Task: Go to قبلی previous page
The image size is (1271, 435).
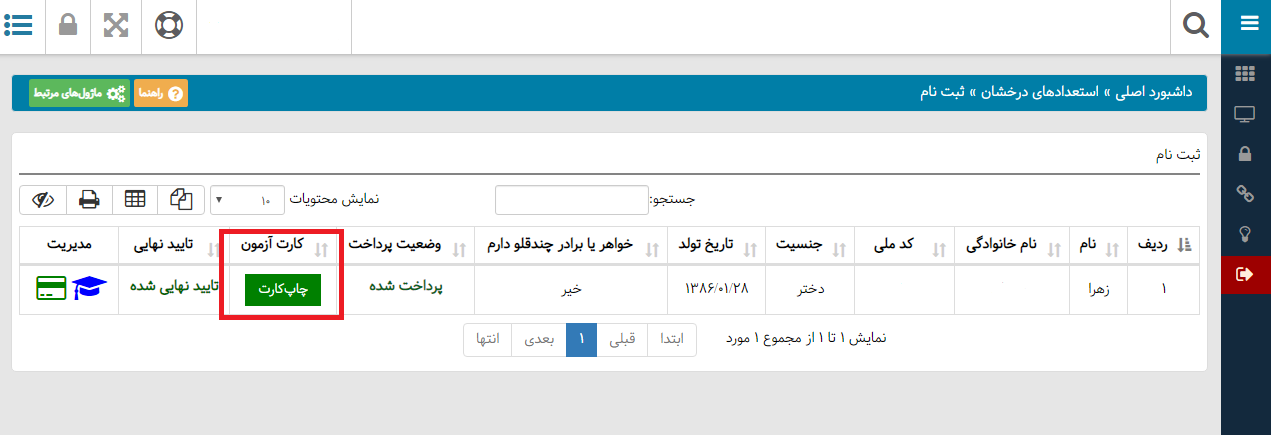Action: (x=623, y=338)
